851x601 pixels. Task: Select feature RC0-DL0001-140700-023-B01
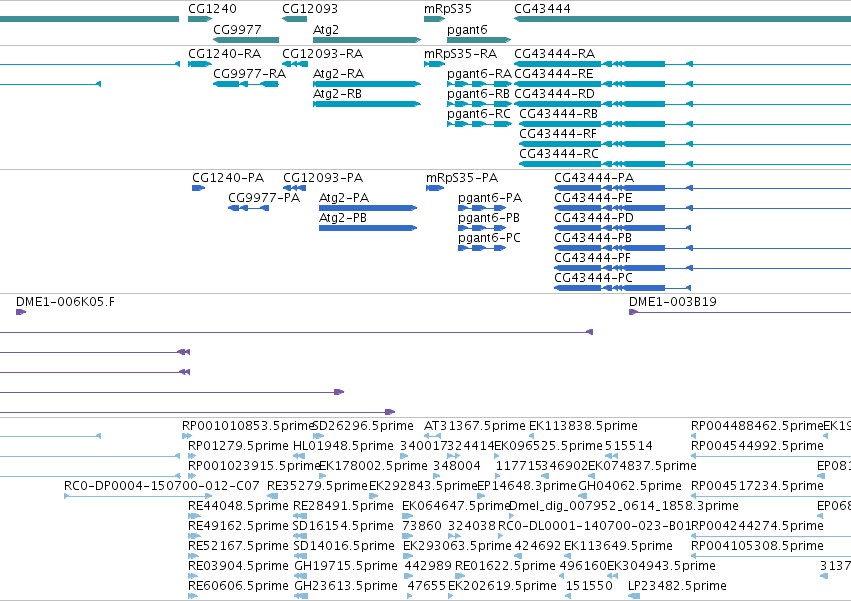point(501,536)
